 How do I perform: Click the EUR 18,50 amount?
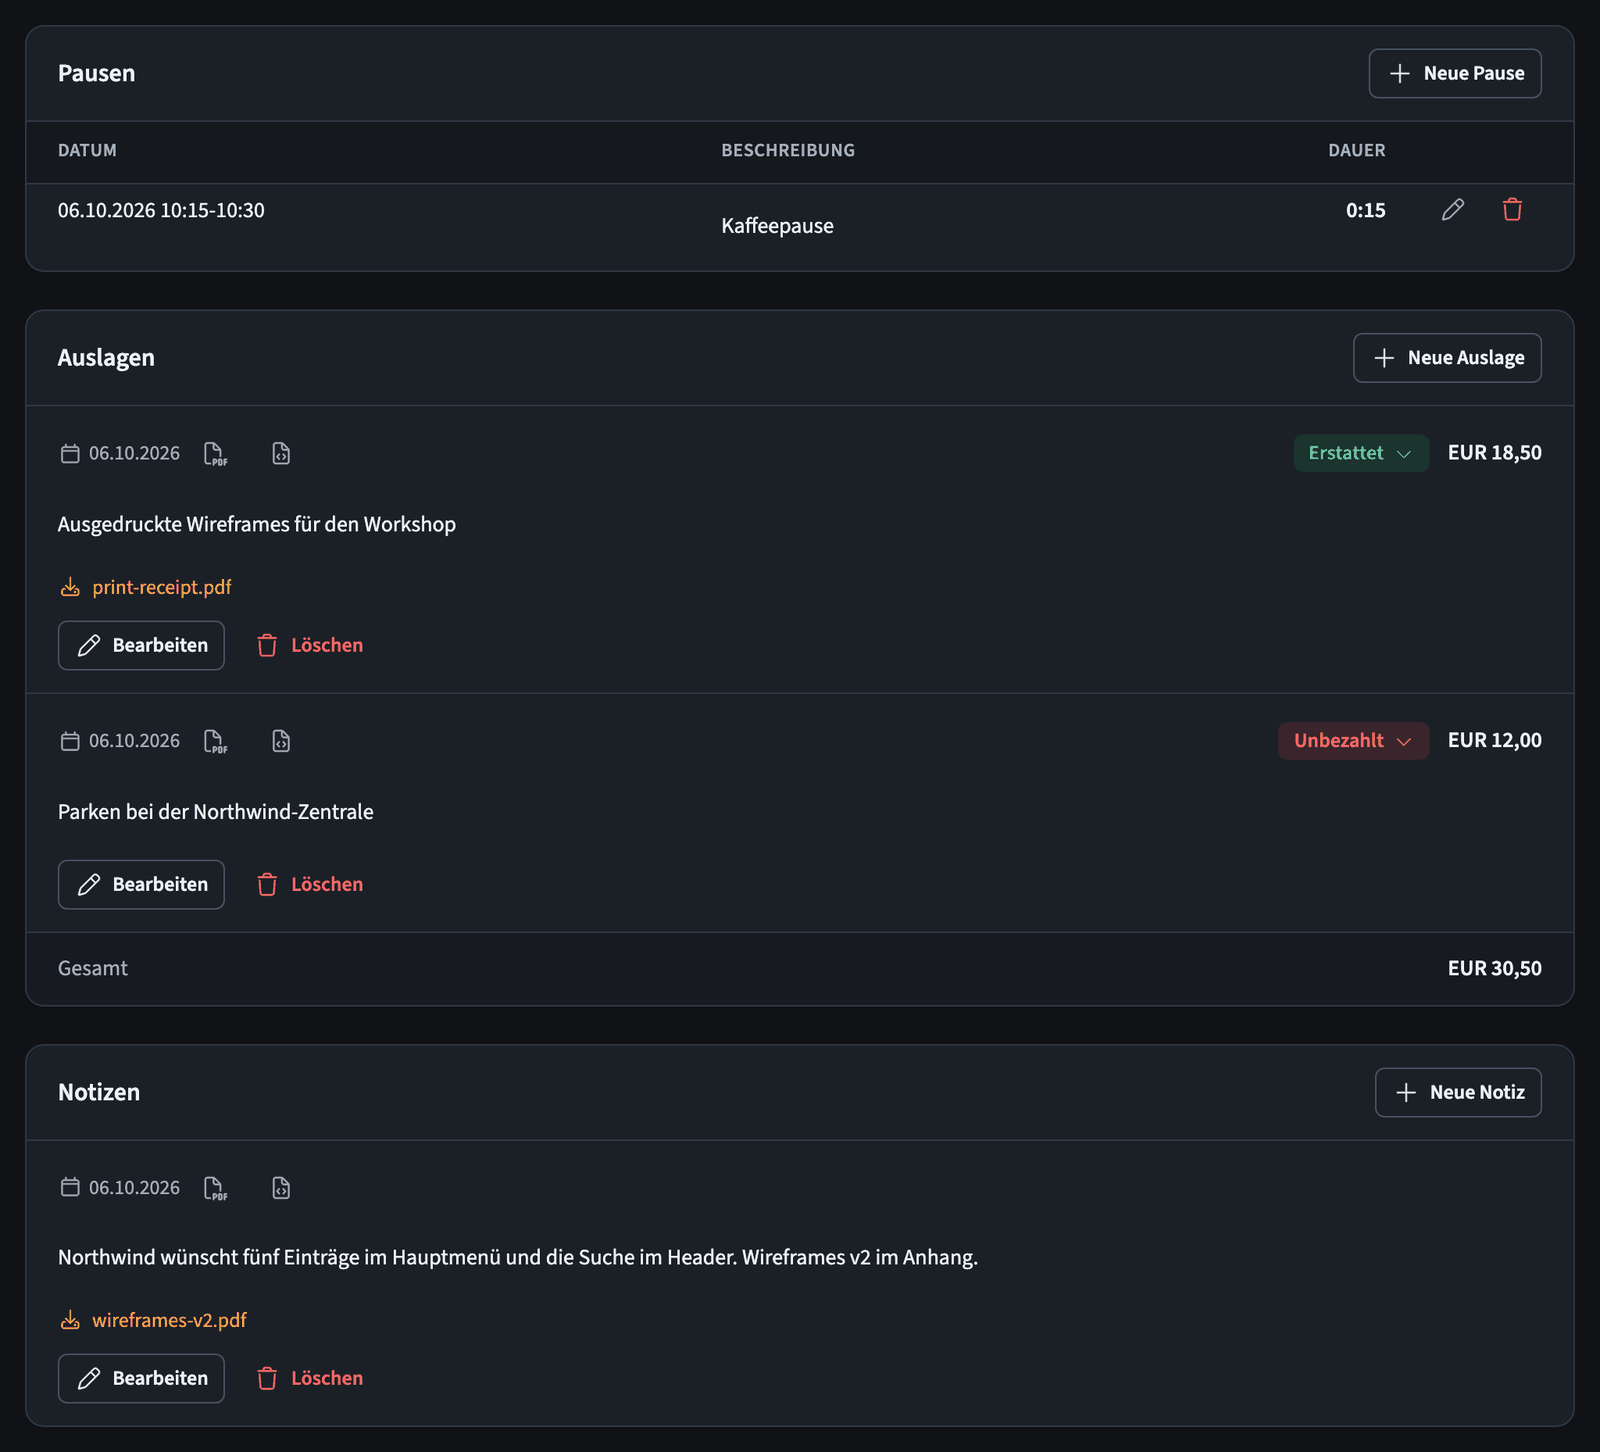click(1495, 453)
